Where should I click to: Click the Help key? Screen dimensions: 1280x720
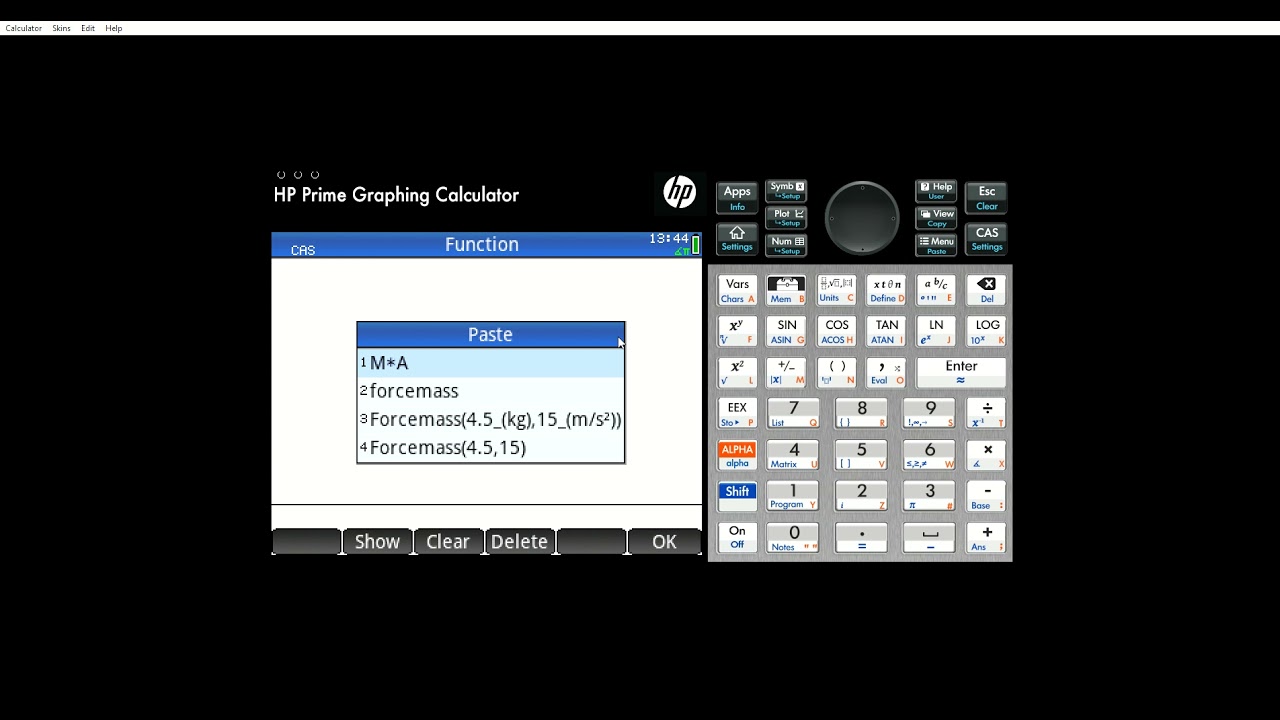pos(936,190)
